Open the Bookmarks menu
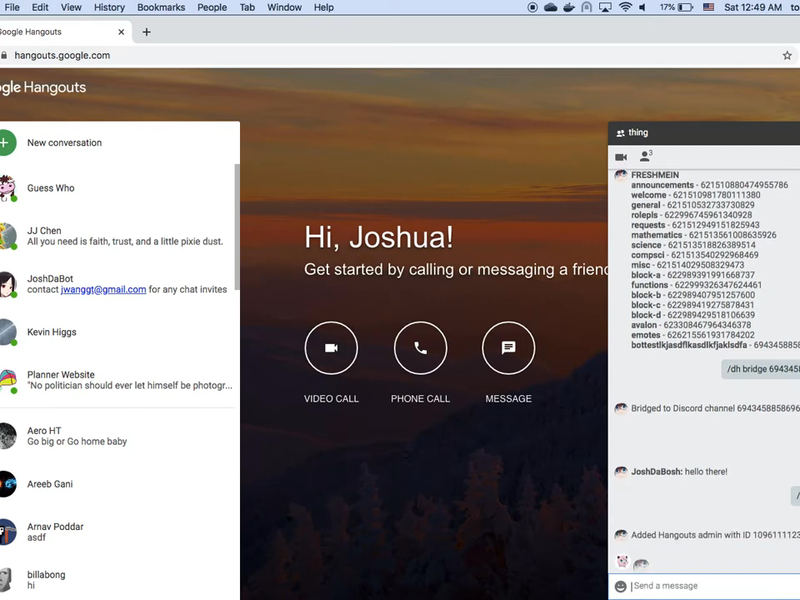800x600 pixels. 161,7
